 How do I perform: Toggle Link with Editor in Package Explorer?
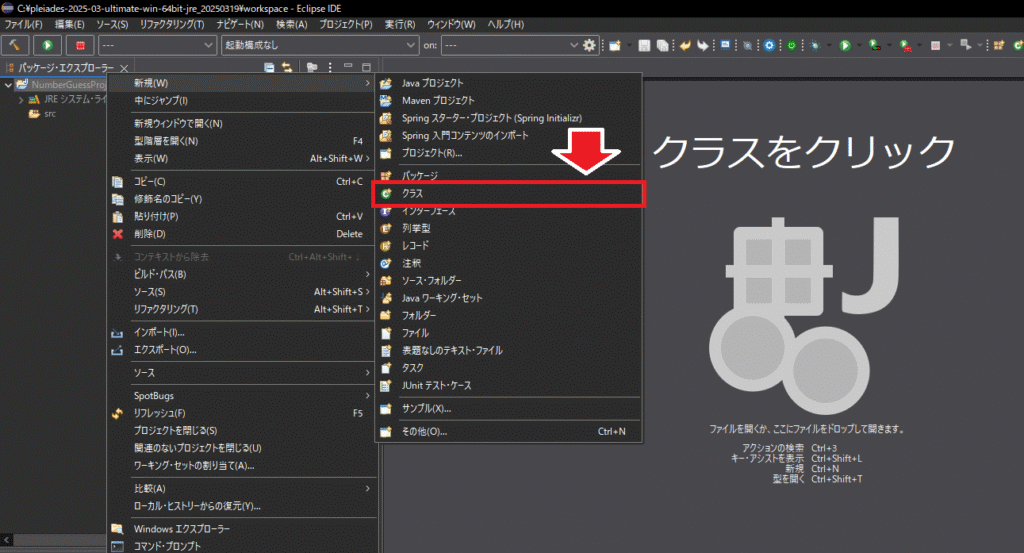pos(287,67)
